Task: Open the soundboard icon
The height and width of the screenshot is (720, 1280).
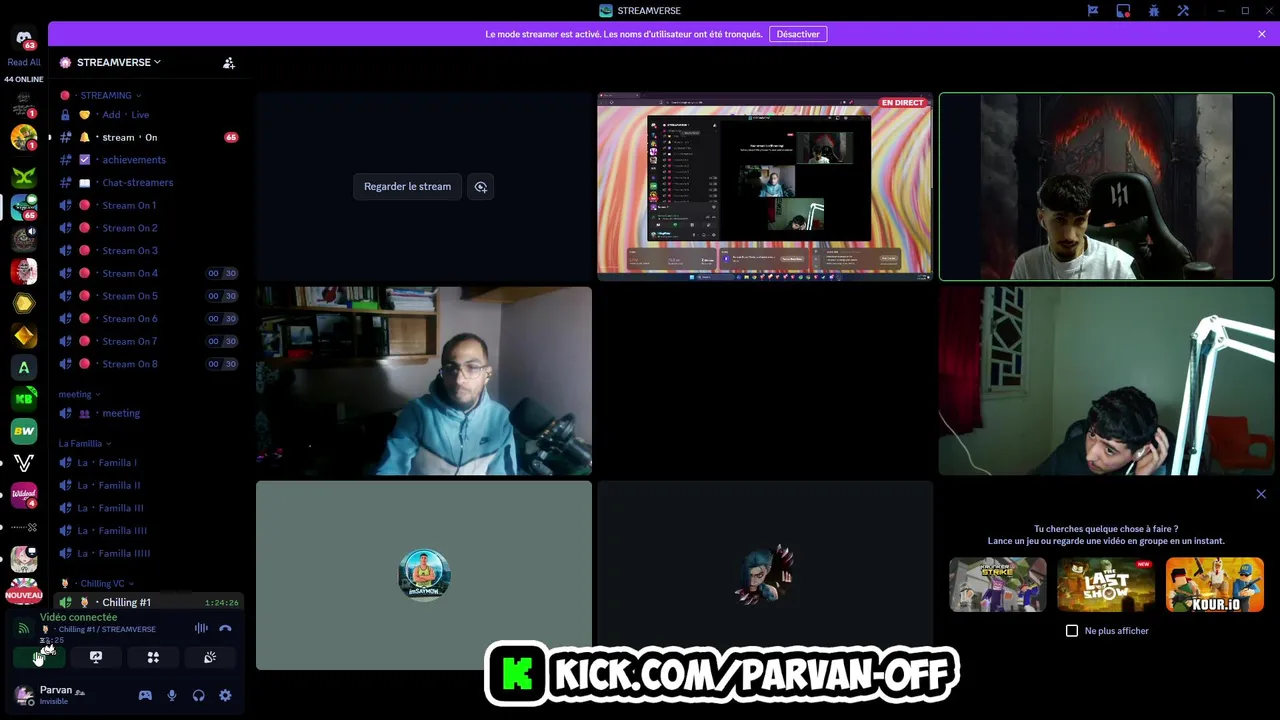Action: pyautogui.click(x=210, y=657)
